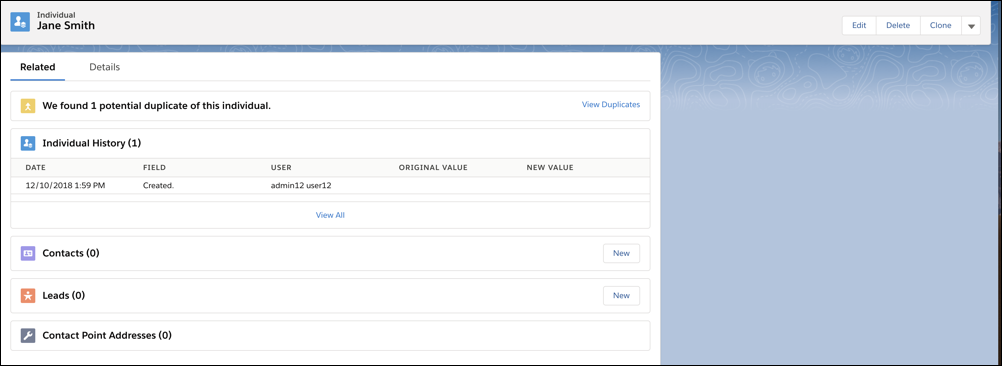Click the orange Leads related list icon
The width and height of the screenshot is (1002, 366).
[28, 295]
